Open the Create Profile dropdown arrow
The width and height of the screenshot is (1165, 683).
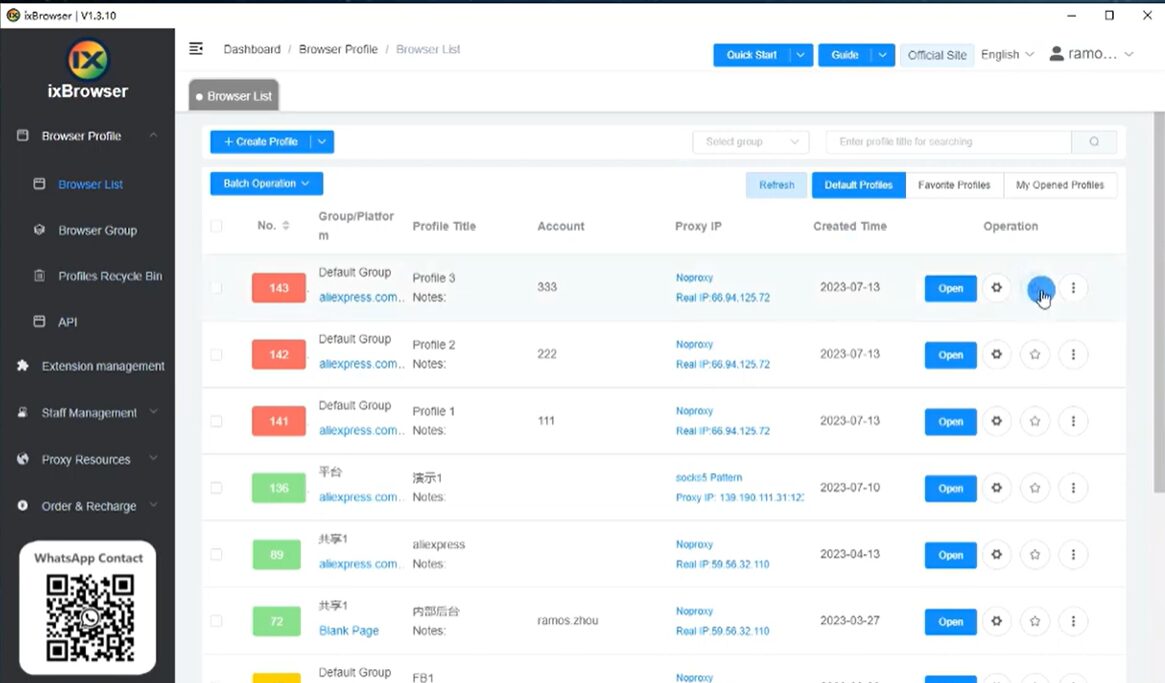(x=322, y=142)
